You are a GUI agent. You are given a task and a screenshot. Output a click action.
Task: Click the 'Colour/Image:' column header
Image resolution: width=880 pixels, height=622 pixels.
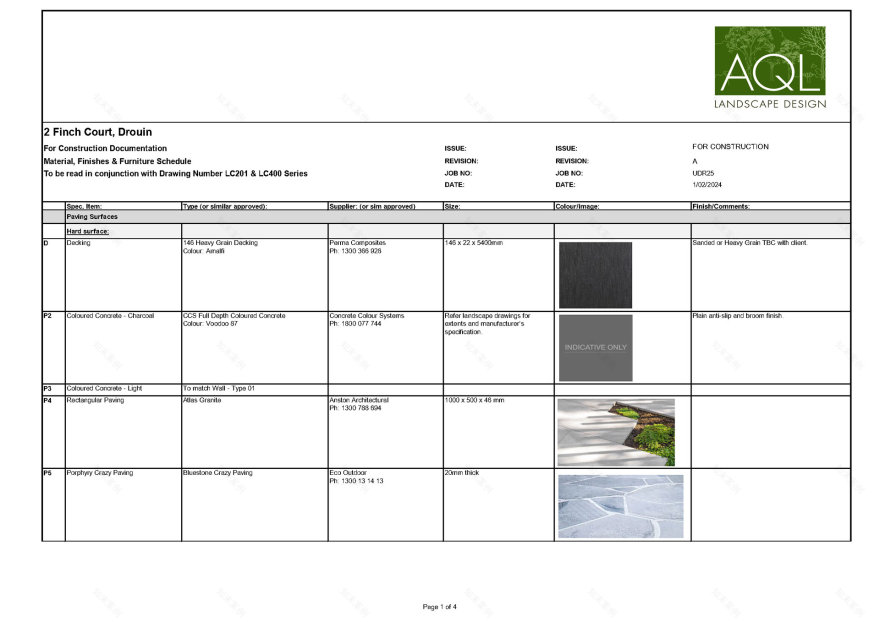tap(576, 206)
